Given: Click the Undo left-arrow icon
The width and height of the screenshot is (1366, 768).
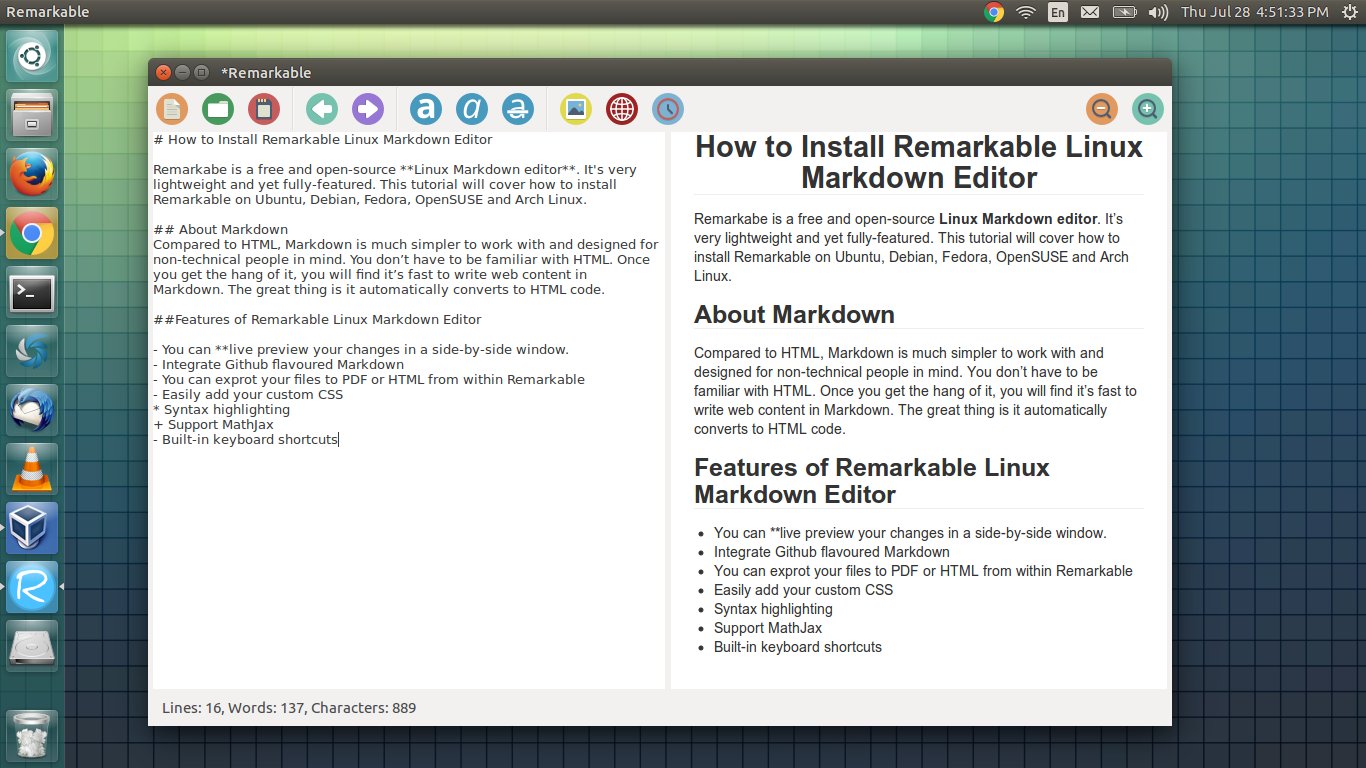Looking at the screenshot, I should (x=322, y=108).
